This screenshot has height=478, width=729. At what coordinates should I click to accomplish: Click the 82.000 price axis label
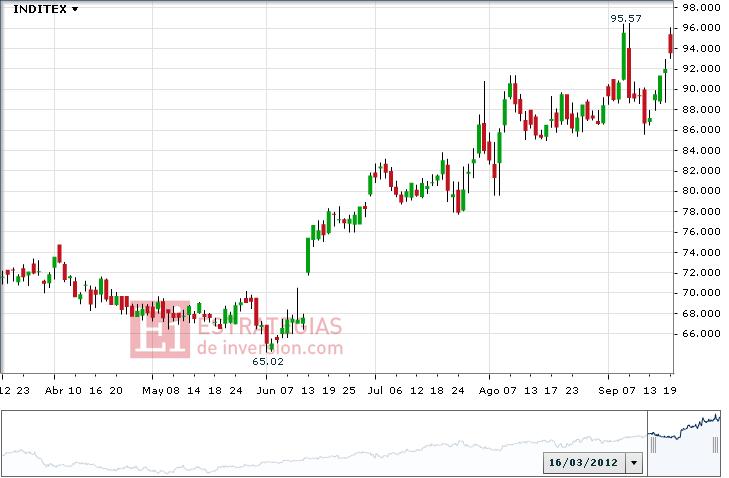coord(701,171)
